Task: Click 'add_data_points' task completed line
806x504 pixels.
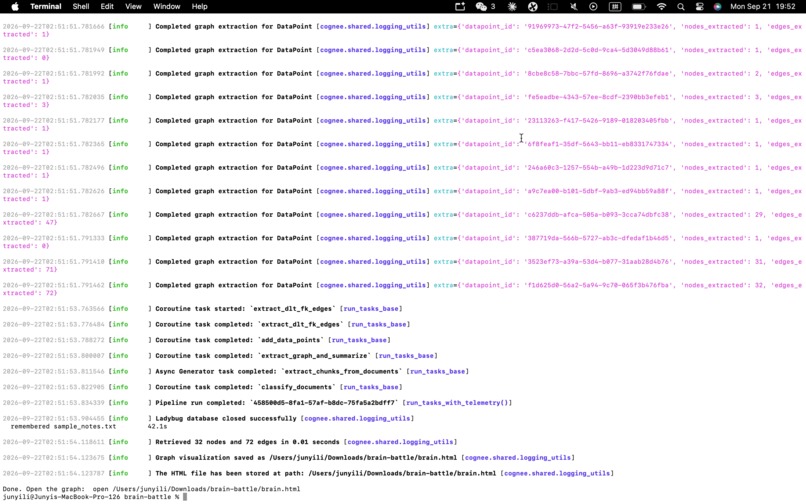Action: click(242, 340)
